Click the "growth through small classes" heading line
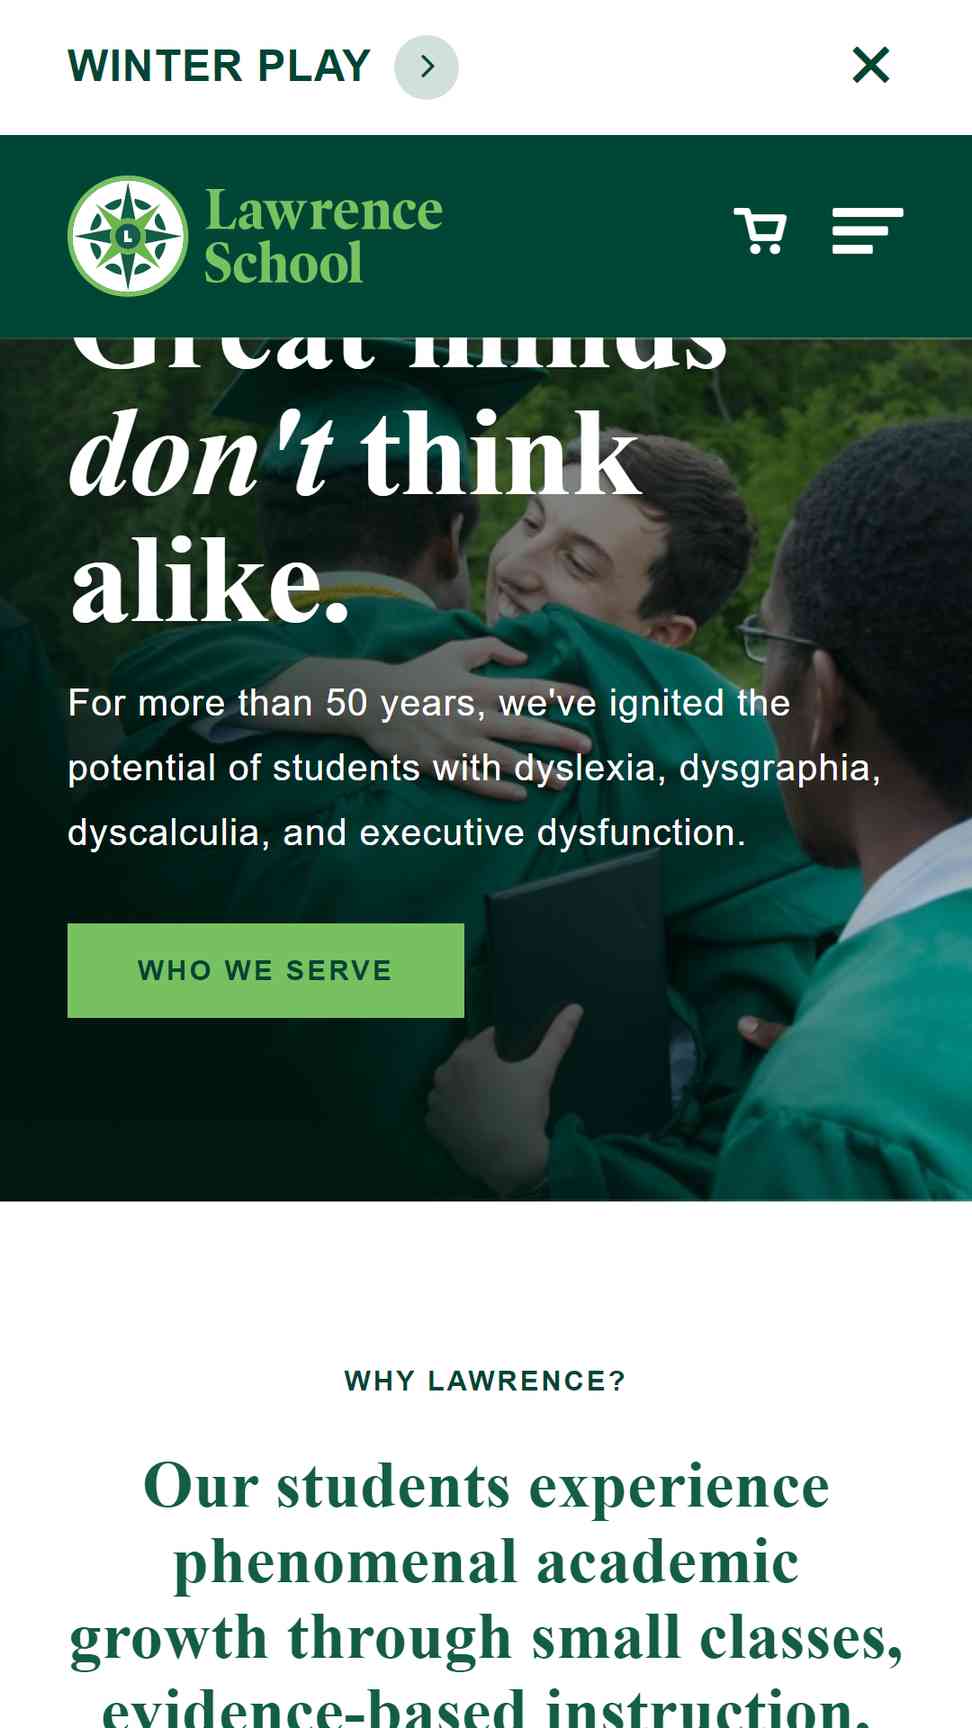The height and width of the screenshot is (1728, 972). [x=486, y=1638]
